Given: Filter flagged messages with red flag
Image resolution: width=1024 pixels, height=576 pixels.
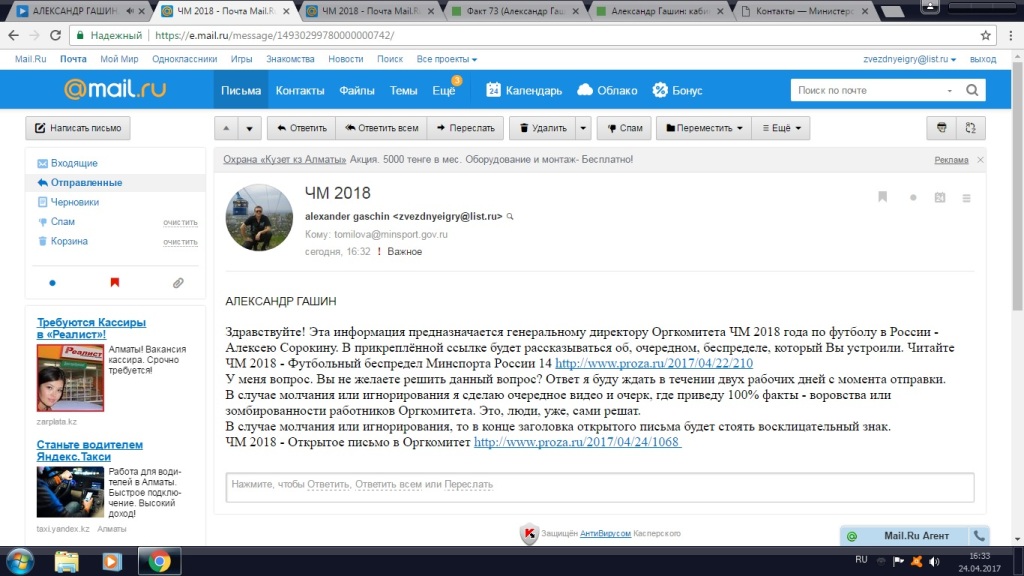Looking at the screenshot, I should 115,282.
